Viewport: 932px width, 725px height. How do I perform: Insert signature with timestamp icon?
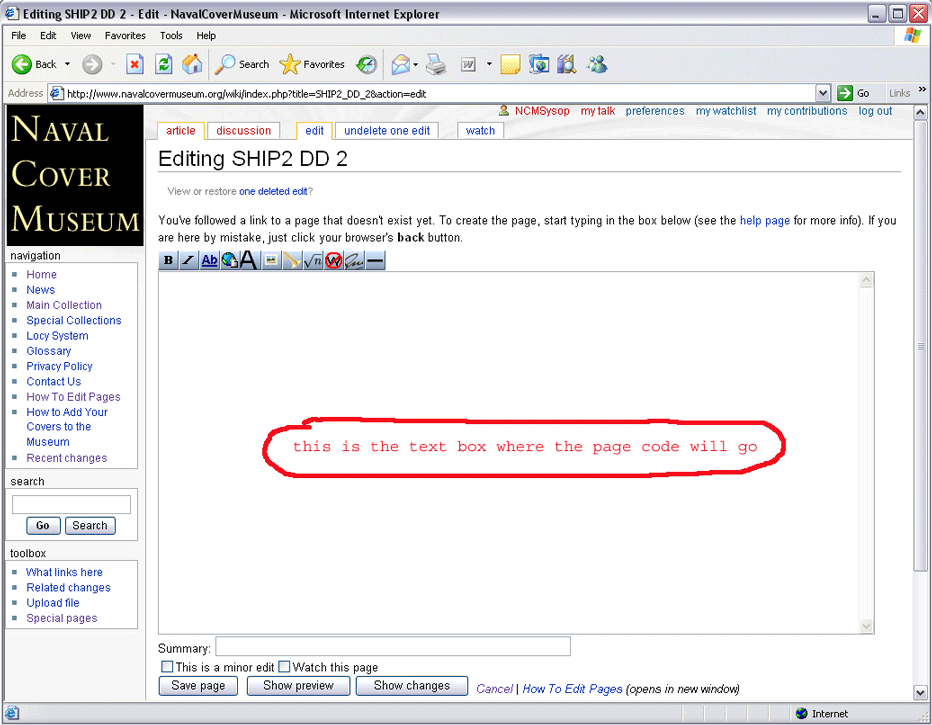pos(354,261)
